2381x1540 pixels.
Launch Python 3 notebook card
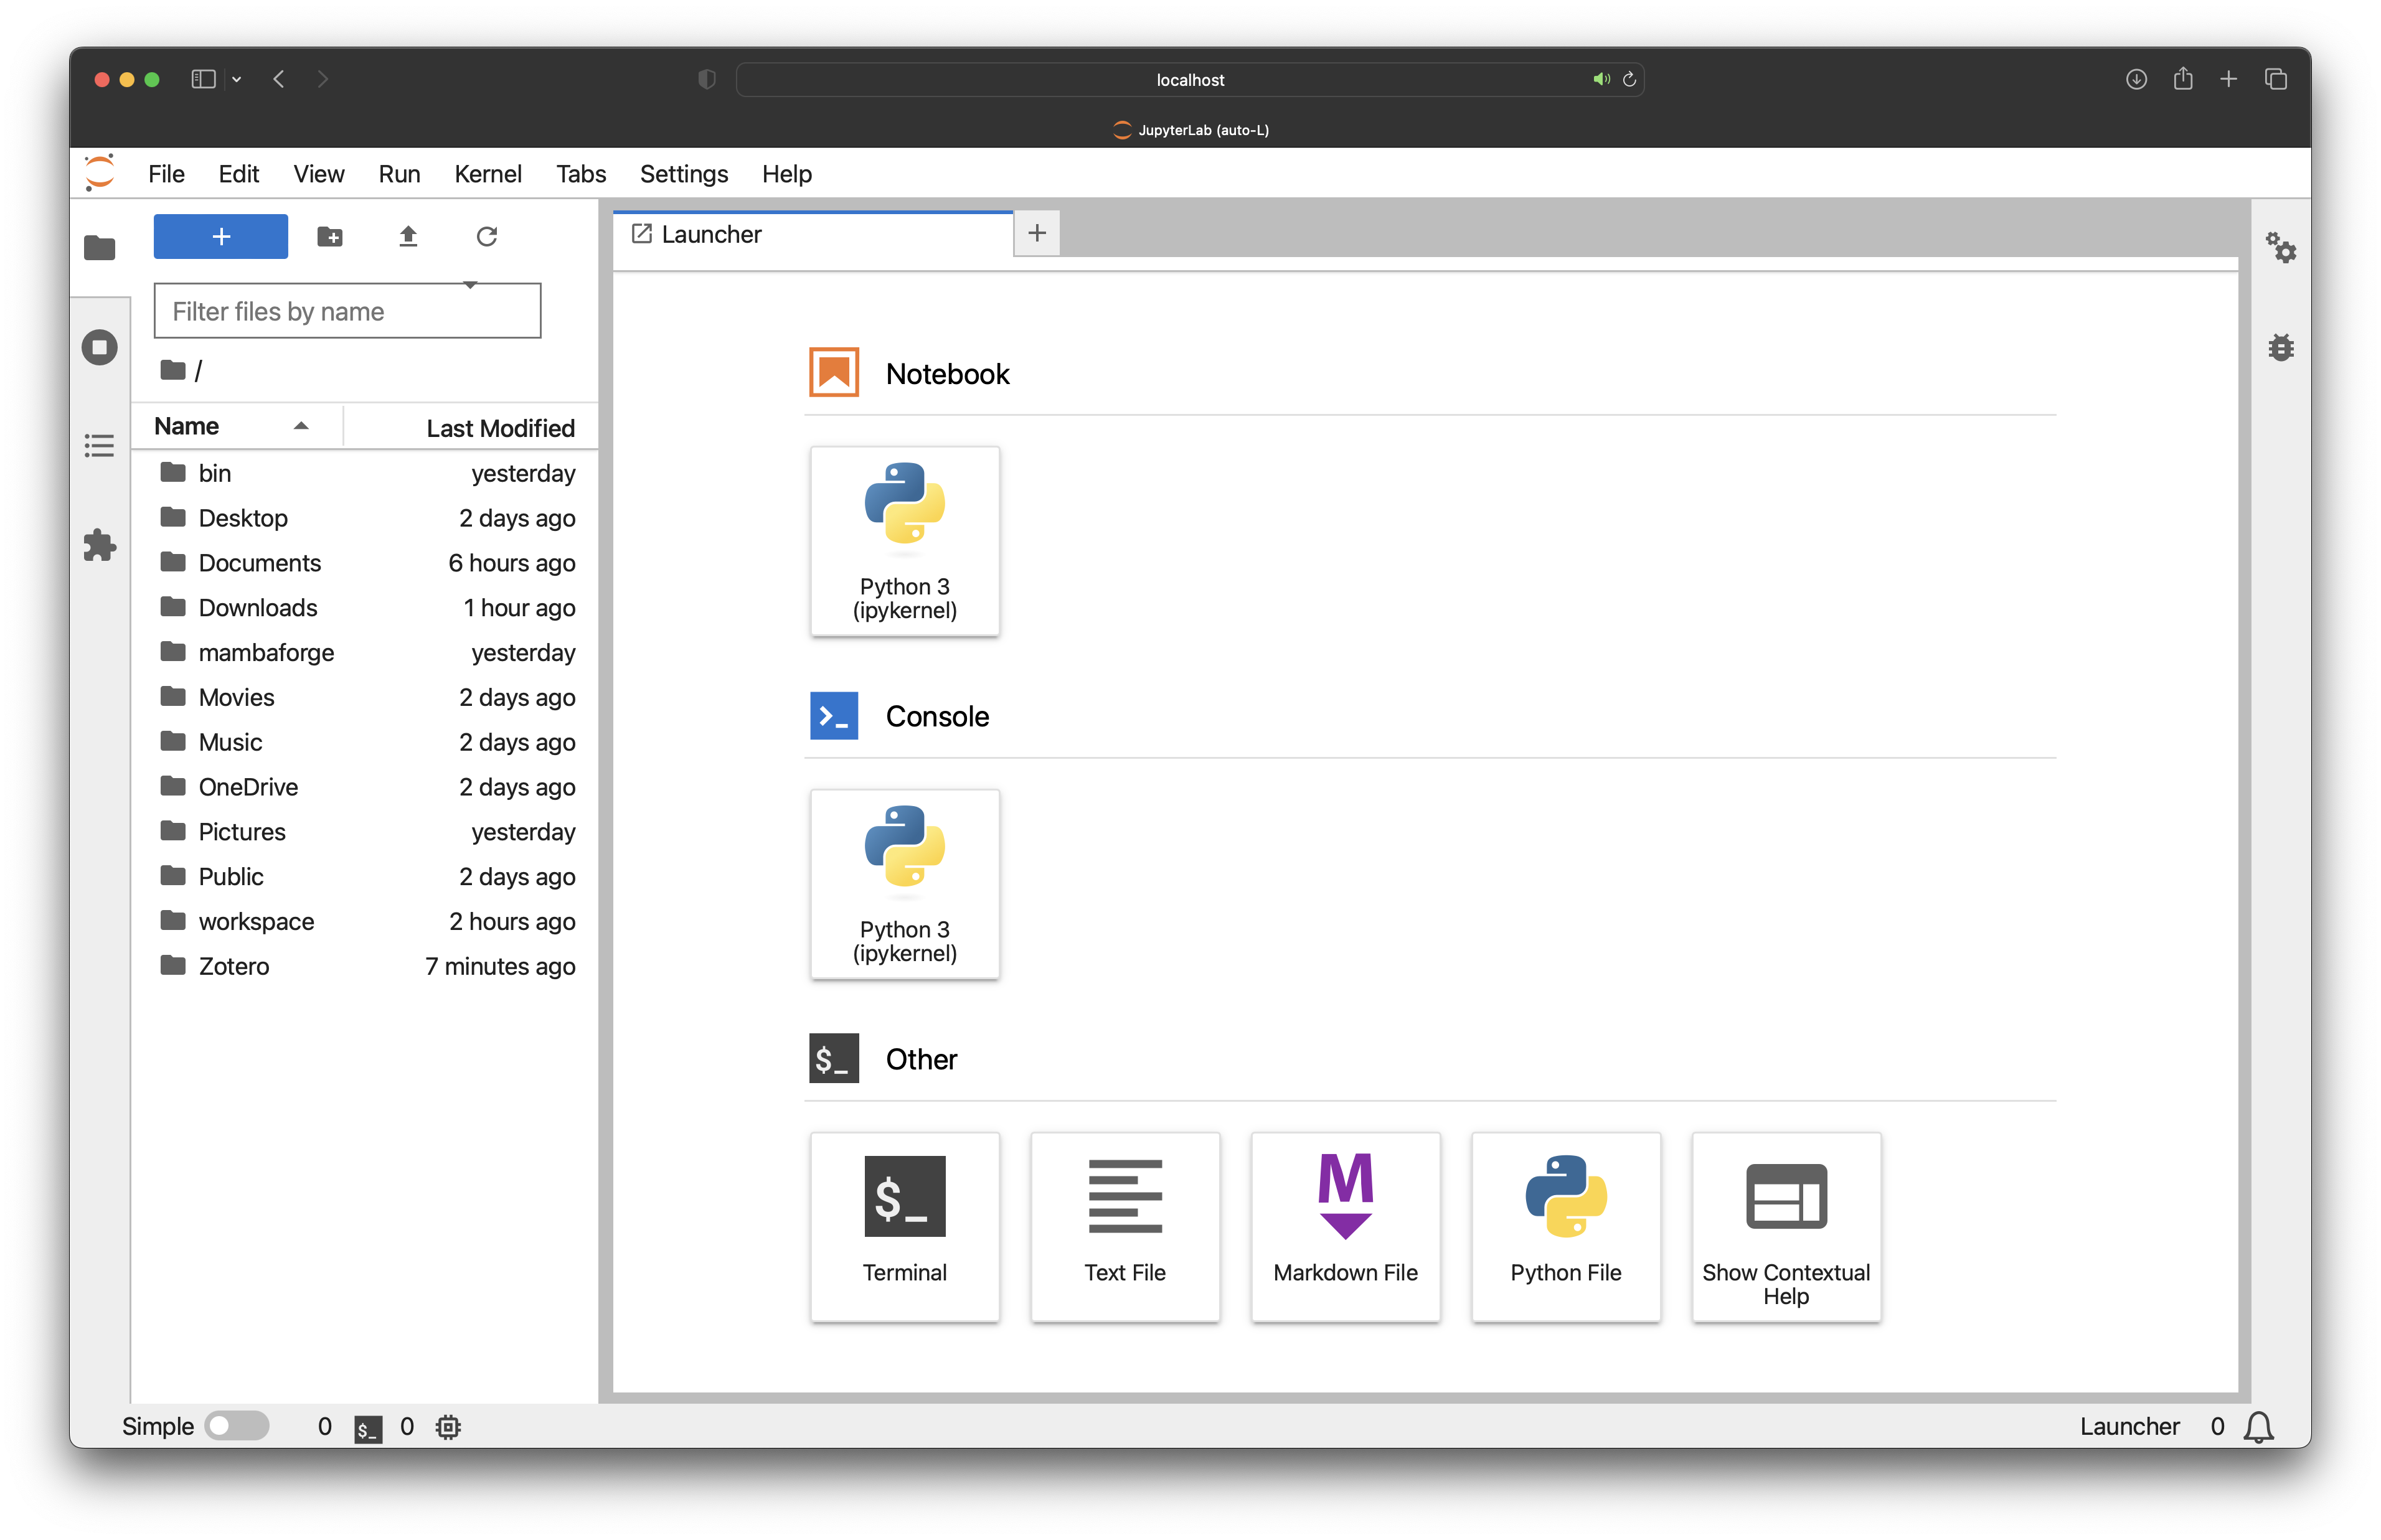click(x=904, y=541)
